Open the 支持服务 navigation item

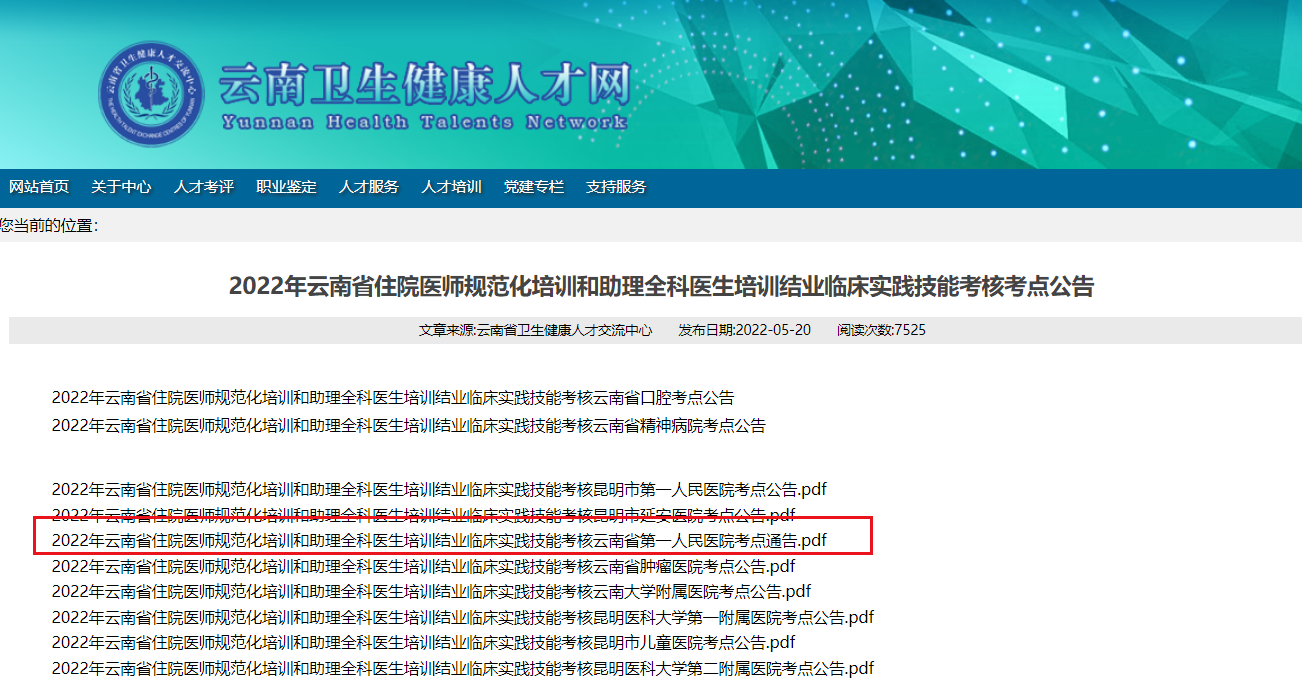pos(616,187)
